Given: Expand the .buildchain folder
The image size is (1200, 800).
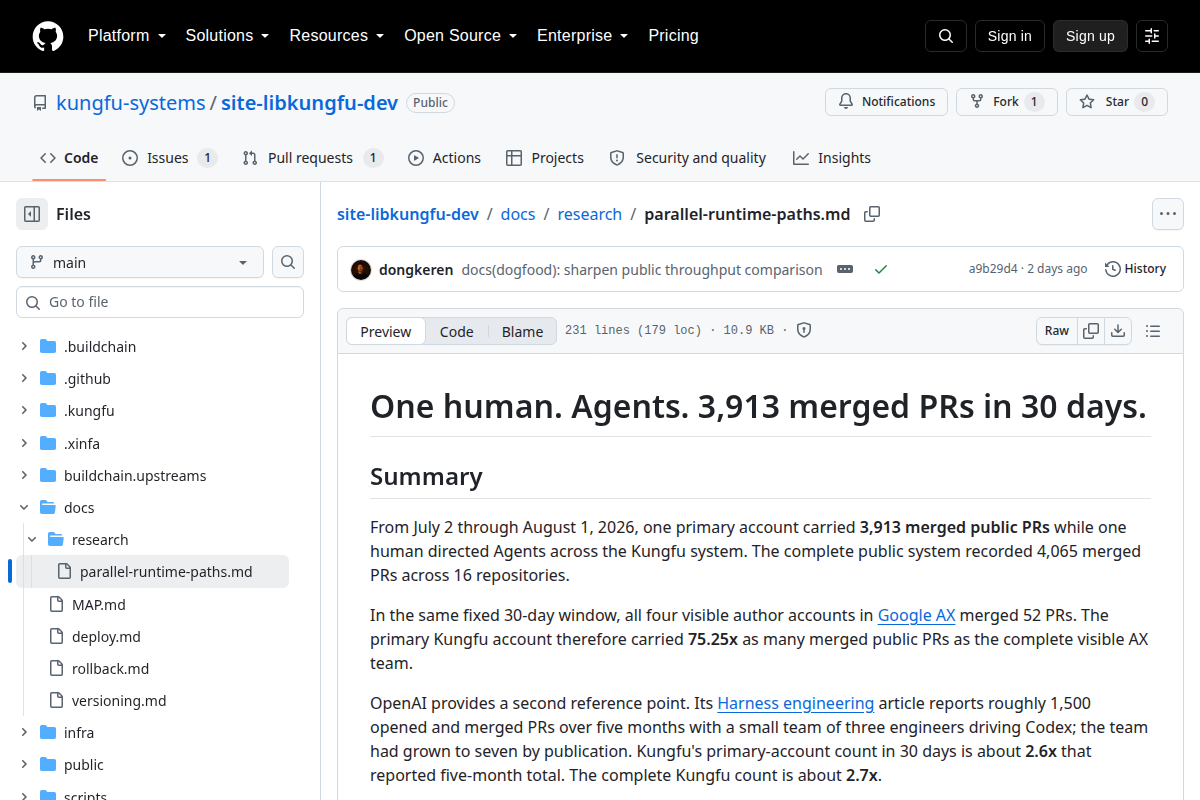Looking at the screenshot, I should (x=24, y=347).
